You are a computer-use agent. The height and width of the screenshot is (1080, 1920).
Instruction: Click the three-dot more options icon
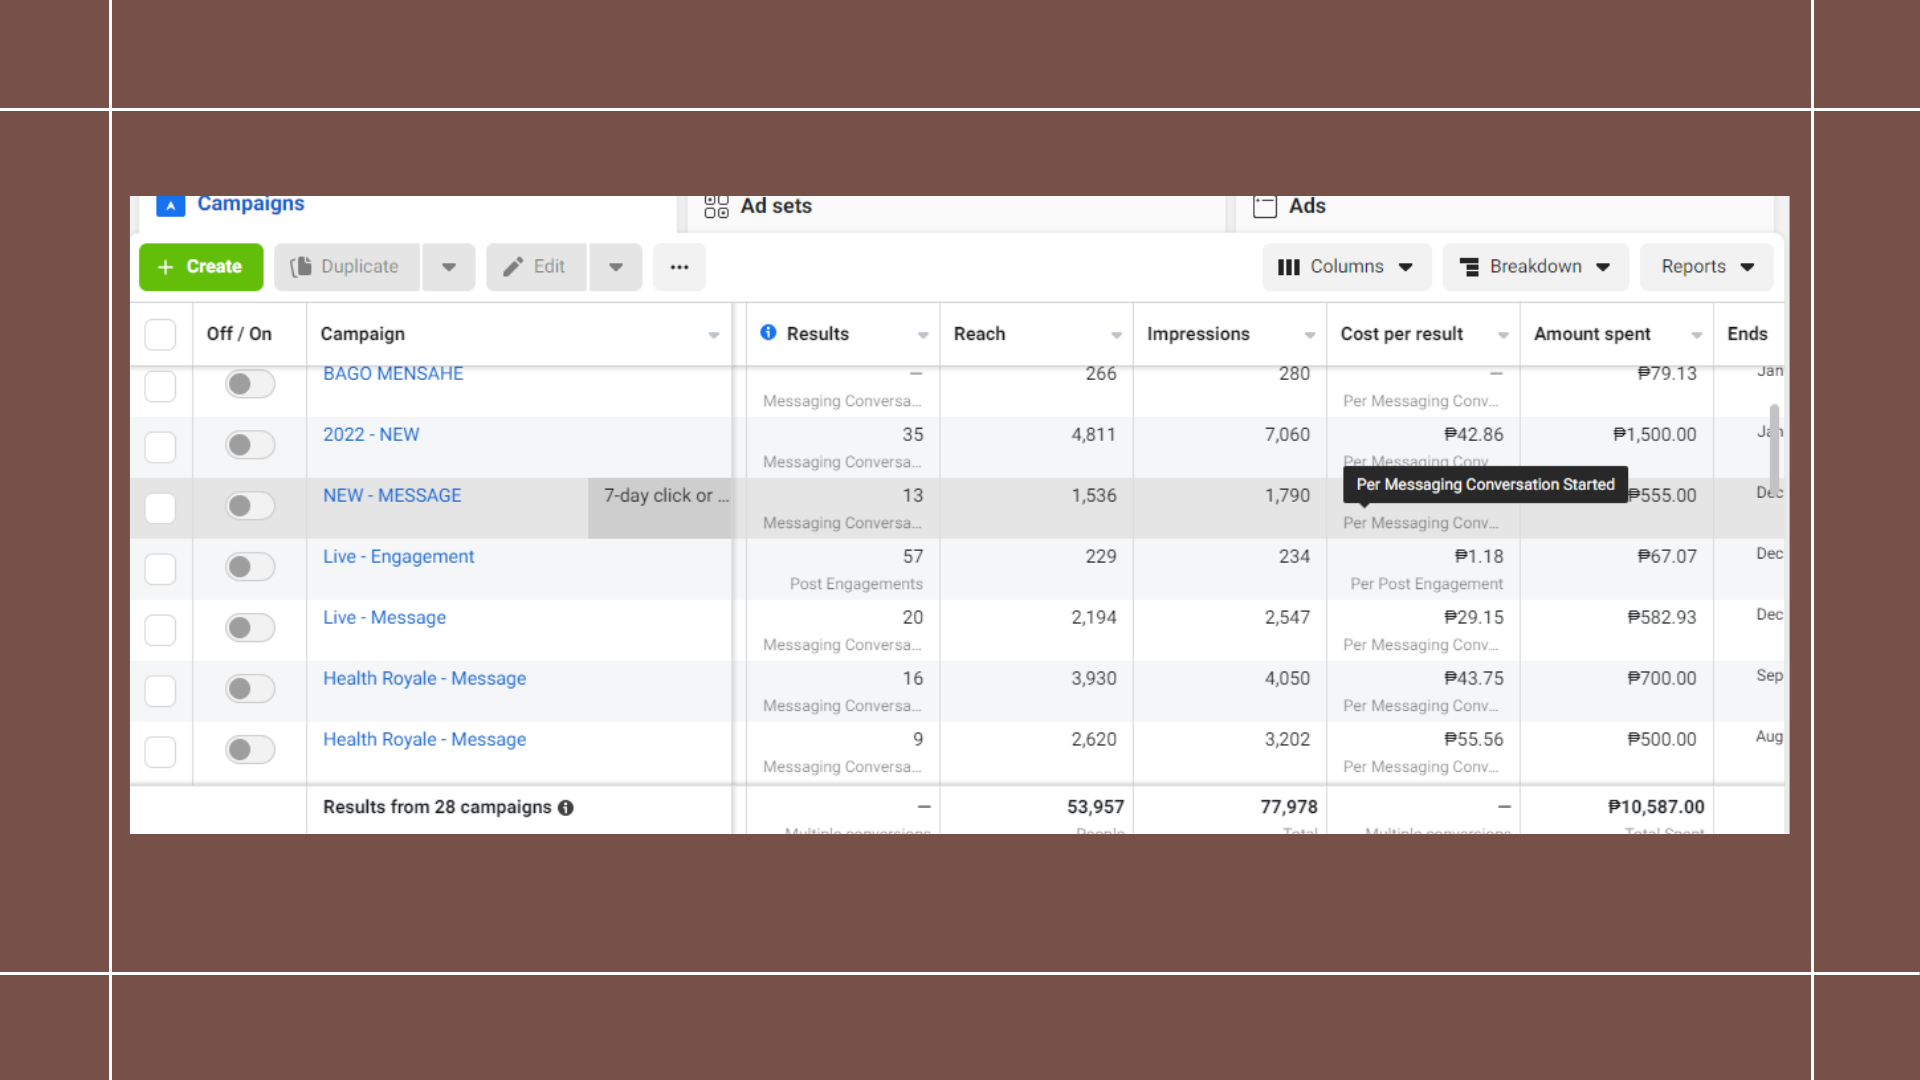[679, 267]
